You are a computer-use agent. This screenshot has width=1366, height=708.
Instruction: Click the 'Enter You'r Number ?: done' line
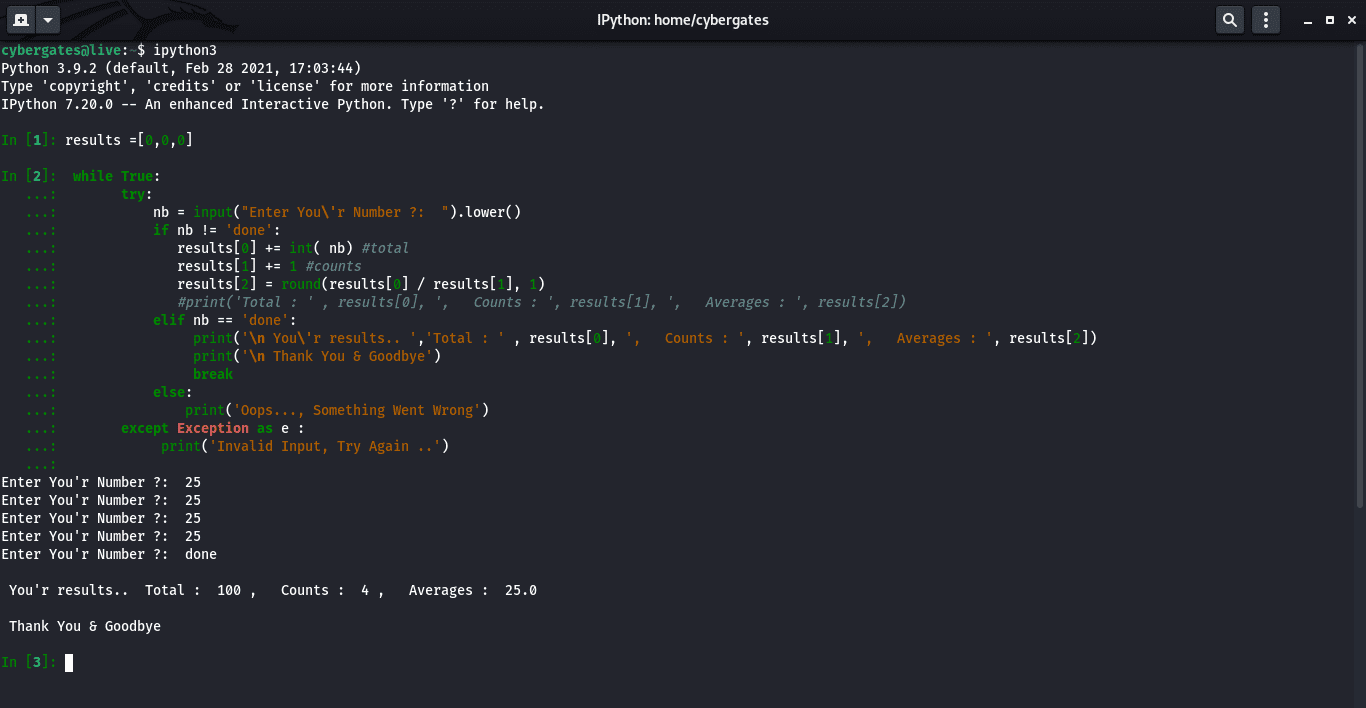coord(109,554)
